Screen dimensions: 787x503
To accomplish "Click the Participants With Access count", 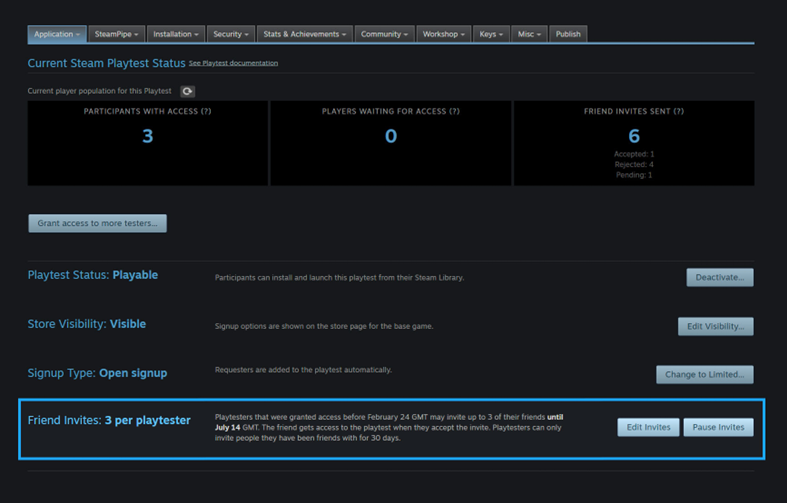I will 147,136.
